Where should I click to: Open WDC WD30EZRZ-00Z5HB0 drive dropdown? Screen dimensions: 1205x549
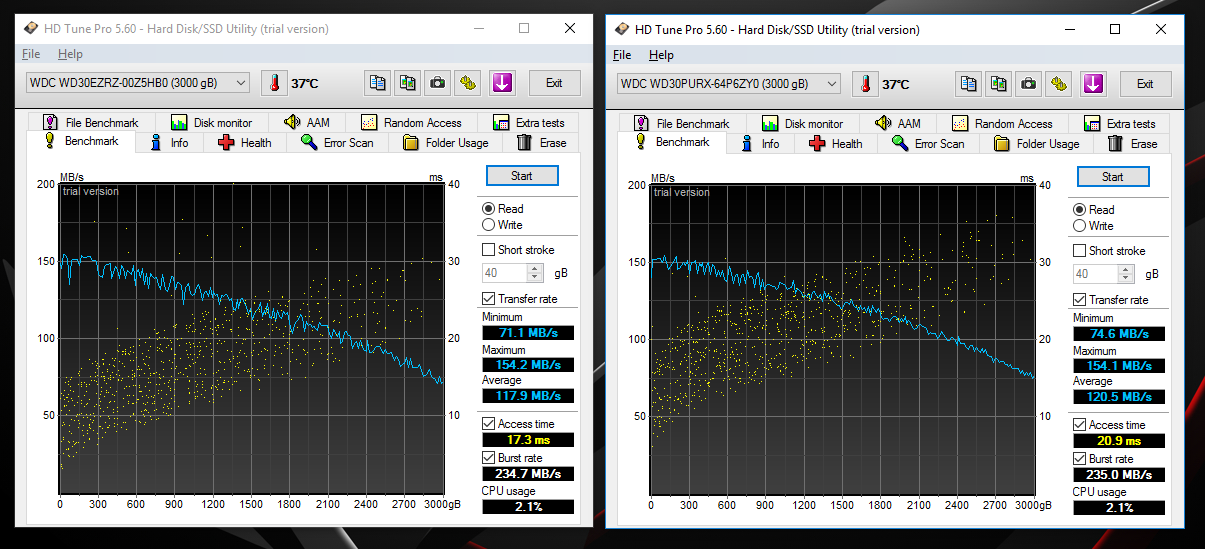(138, 83)
